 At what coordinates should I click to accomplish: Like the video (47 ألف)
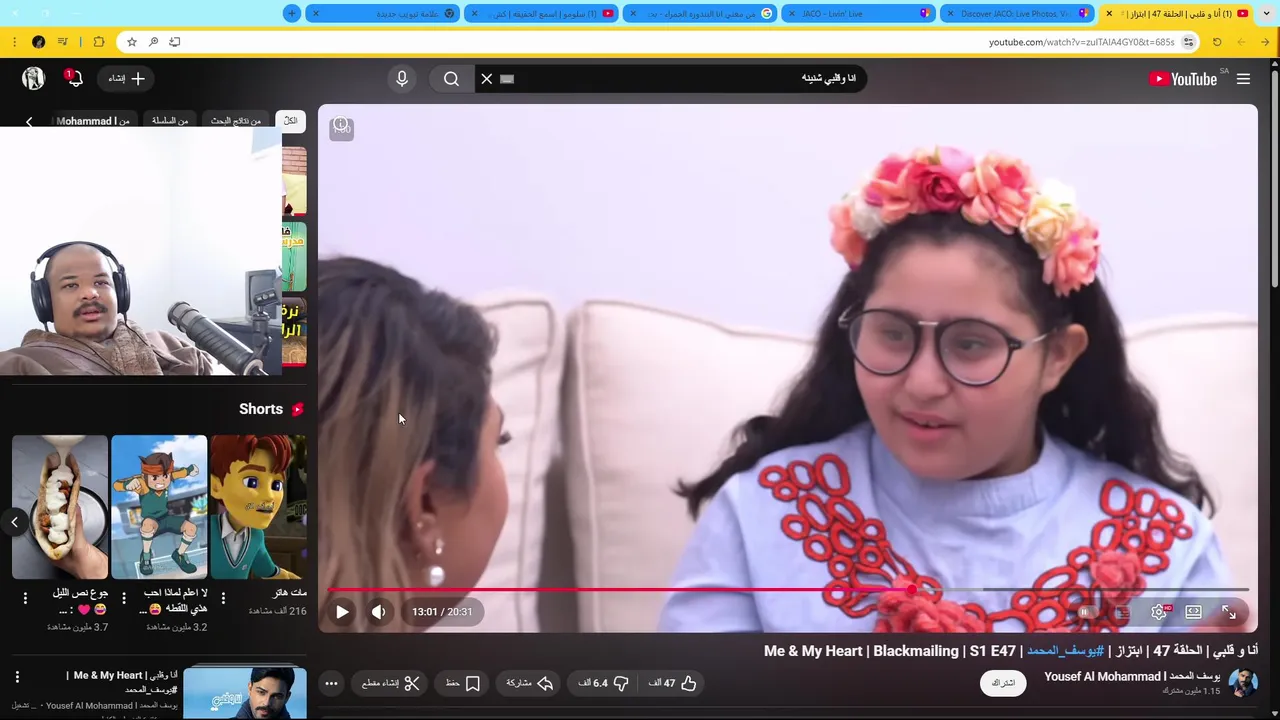click(671, 683)
